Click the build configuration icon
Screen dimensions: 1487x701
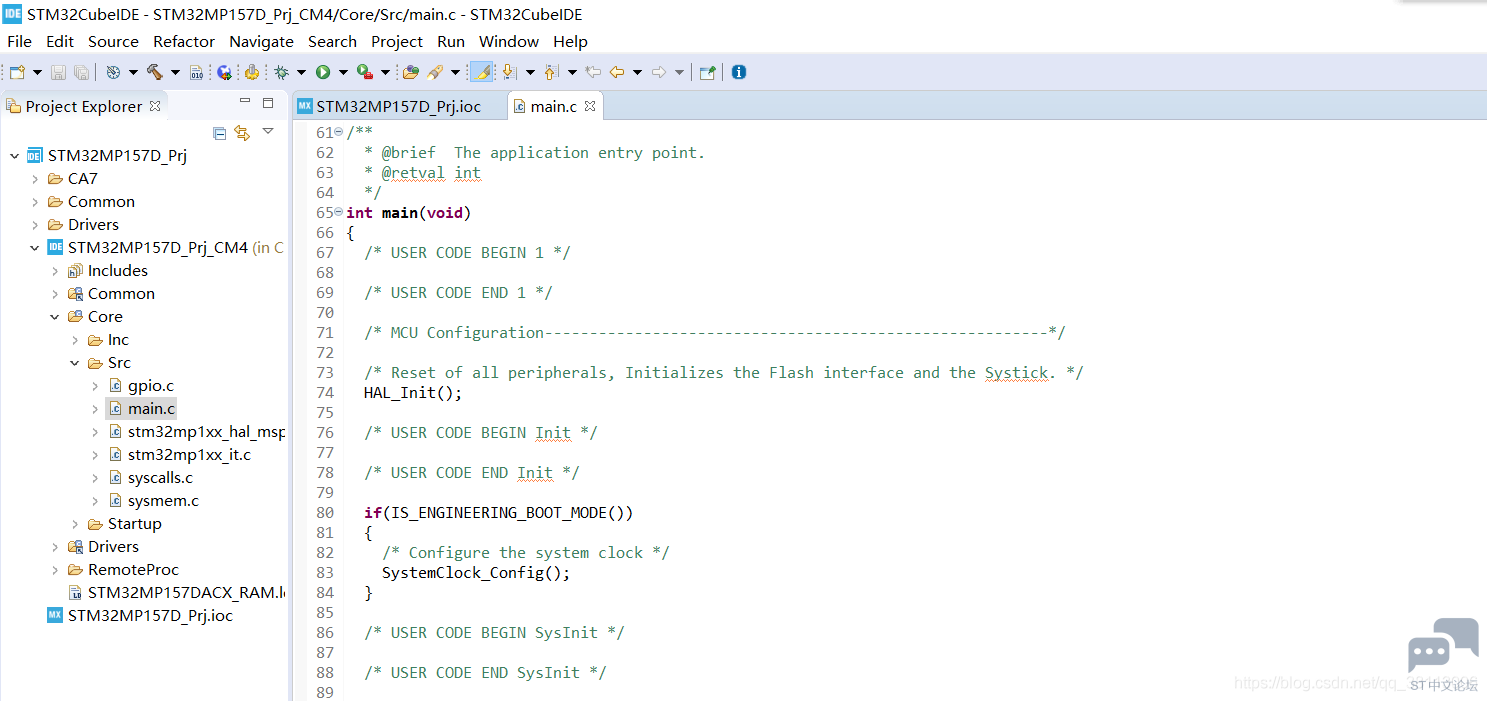coord(113,72)
